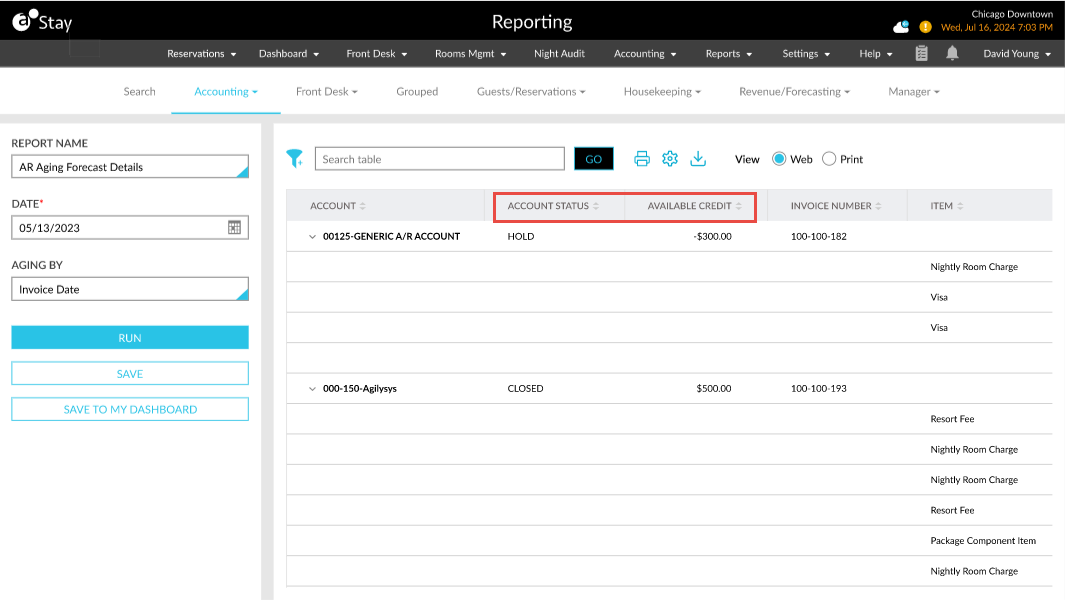Open the David Young user menu
Viewport: 1065px width, 600px height.
1017,54
